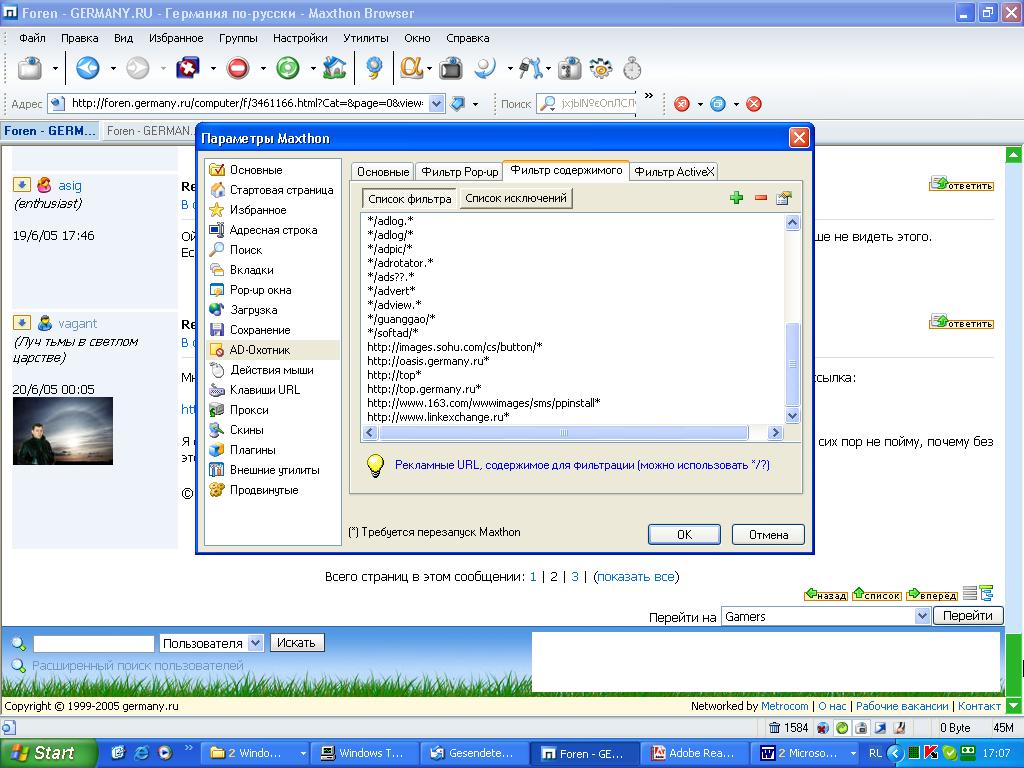Click the Kaspersky K tray icon
Image resolution: width=1024 pixels, height=768 pixels.
point(931,753)
